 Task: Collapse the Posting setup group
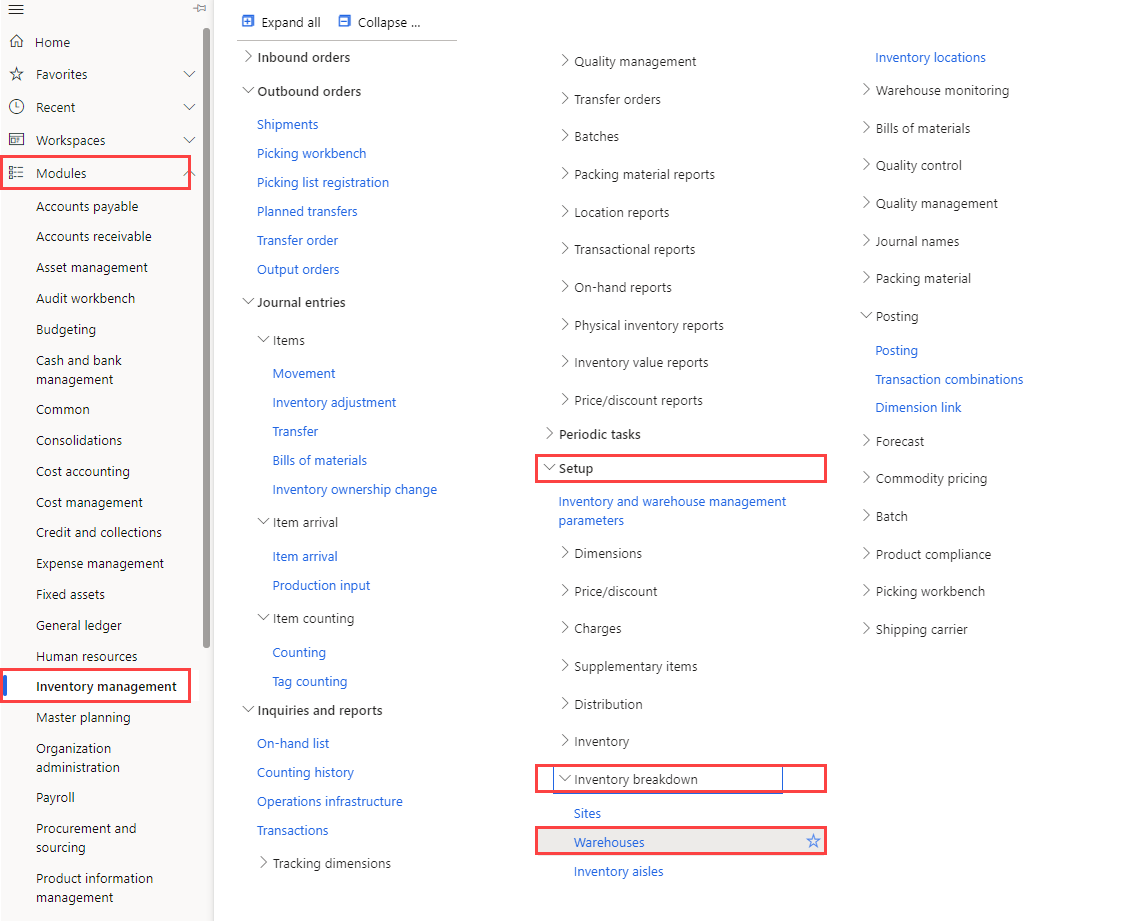(x=866, y=315)
